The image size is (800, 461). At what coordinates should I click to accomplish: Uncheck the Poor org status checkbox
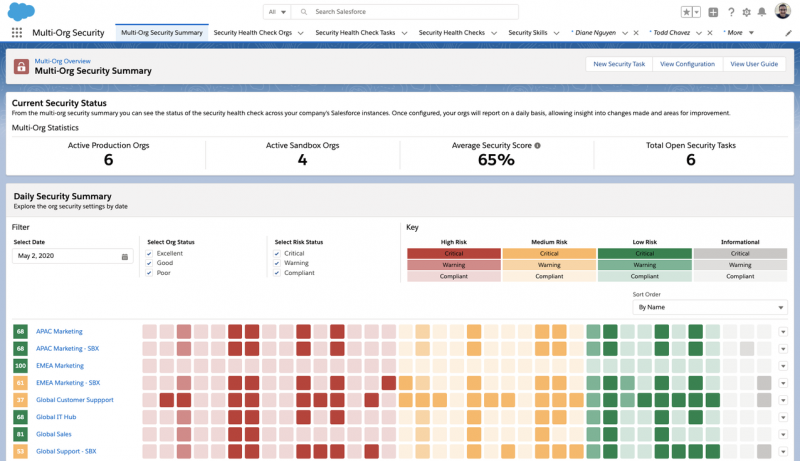[x=149, y=273]
